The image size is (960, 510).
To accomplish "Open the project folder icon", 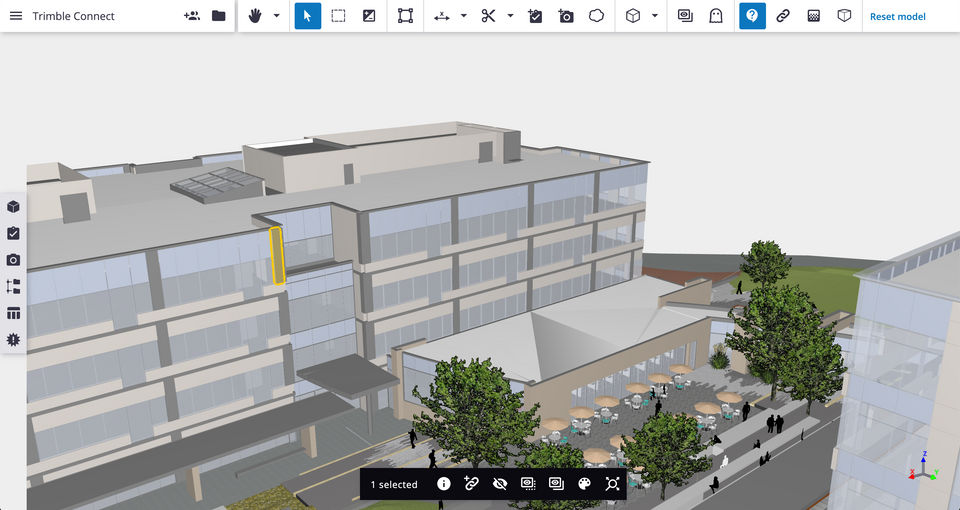I will [x=219, y=16].
